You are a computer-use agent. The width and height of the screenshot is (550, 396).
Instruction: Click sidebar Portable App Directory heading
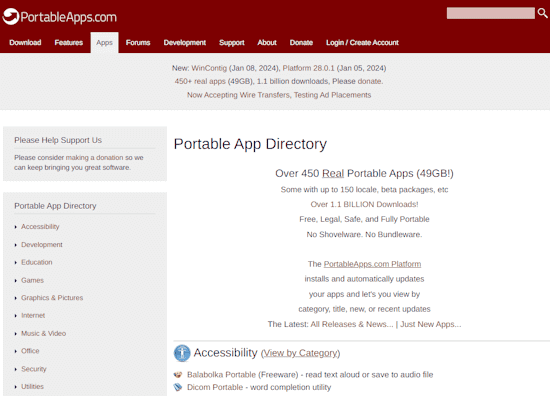55,206
